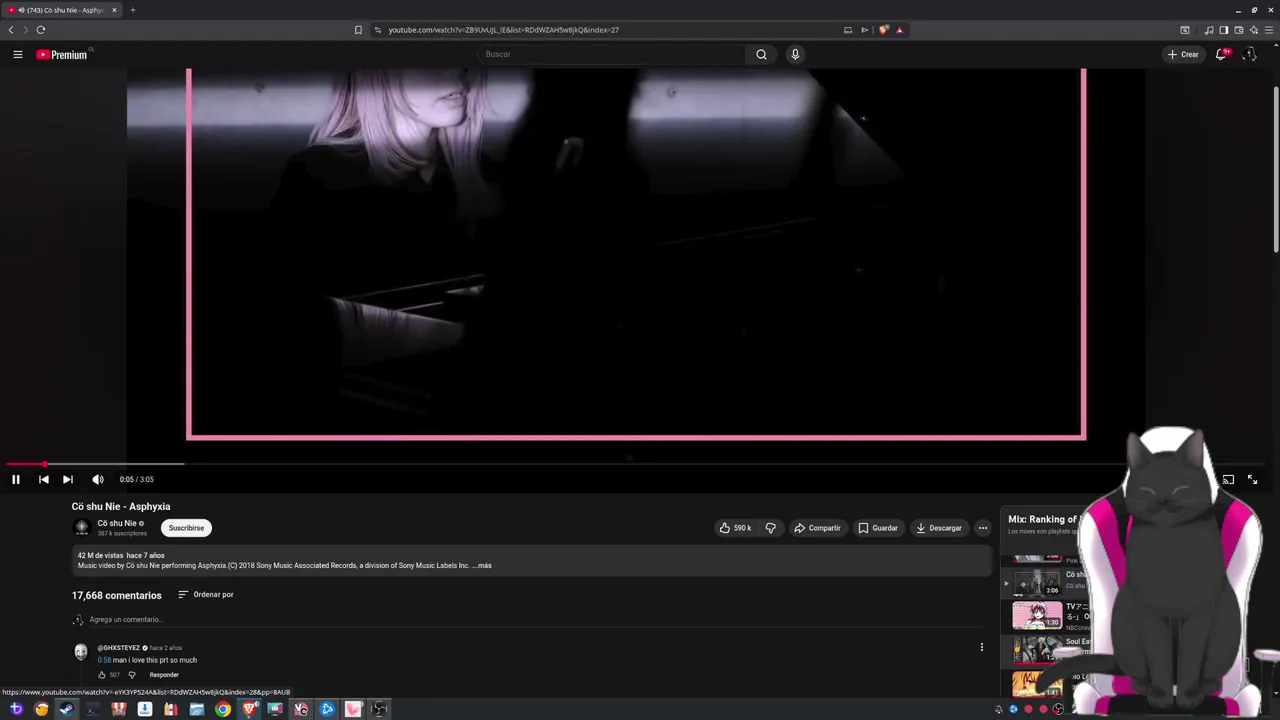
Task: Skip to the next video
Action: [x=67, y=480]
